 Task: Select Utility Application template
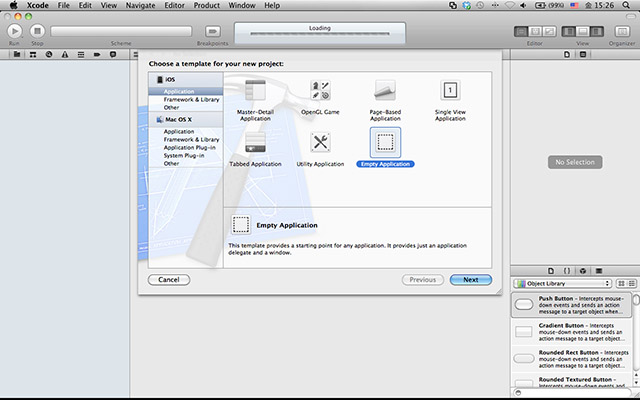(320, 149)
